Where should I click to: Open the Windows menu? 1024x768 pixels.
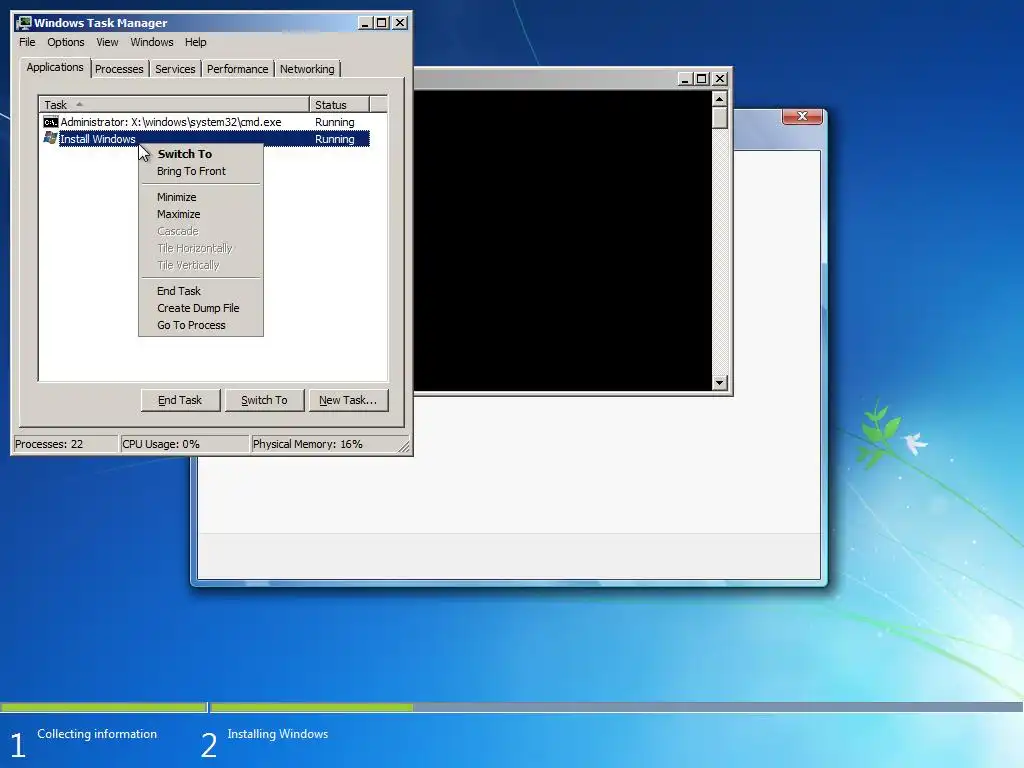click(152, 42)
